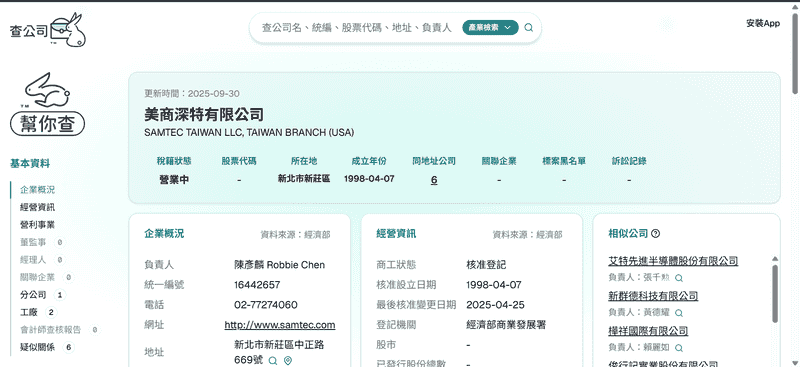Select 會計師查核報告 in the sidebar
The height and width of the screenshot is (367, 800).
coord(51,330)
